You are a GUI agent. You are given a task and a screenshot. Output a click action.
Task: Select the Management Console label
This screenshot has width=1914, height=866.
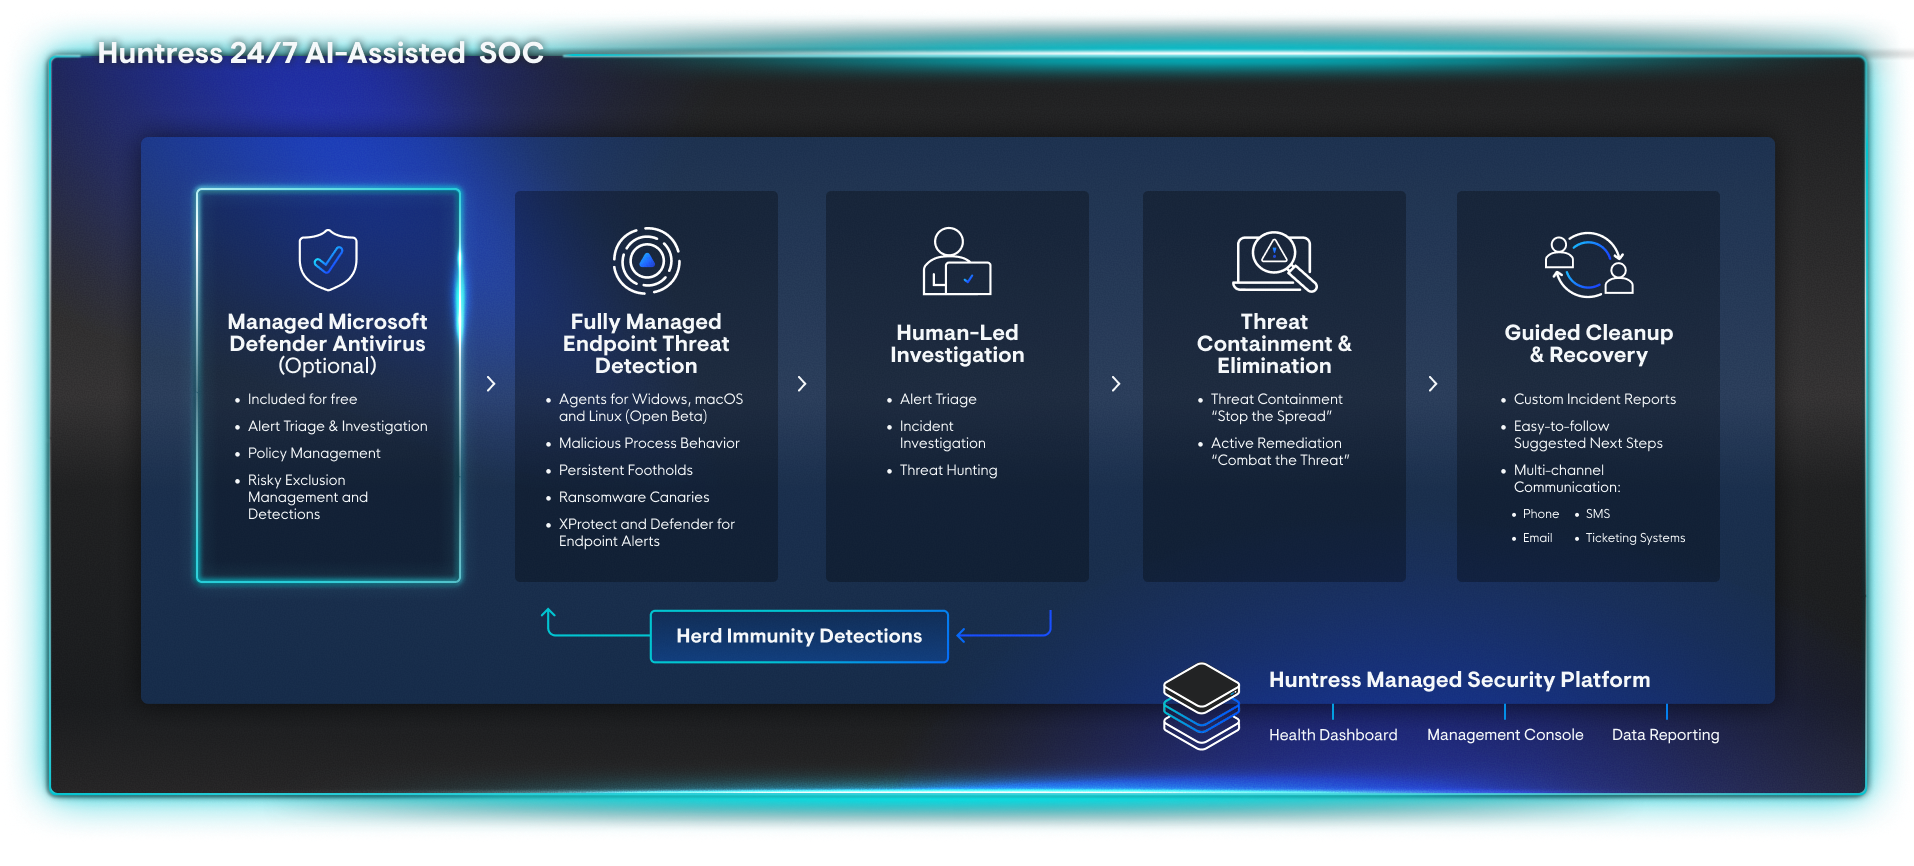pyautogui.click(x=1504, y=735)
